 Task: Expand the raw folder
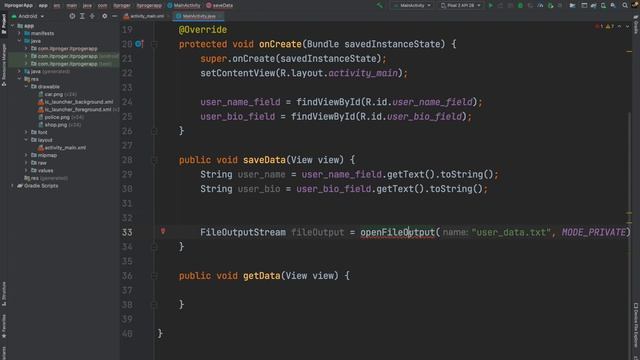(x=27, y=163)
